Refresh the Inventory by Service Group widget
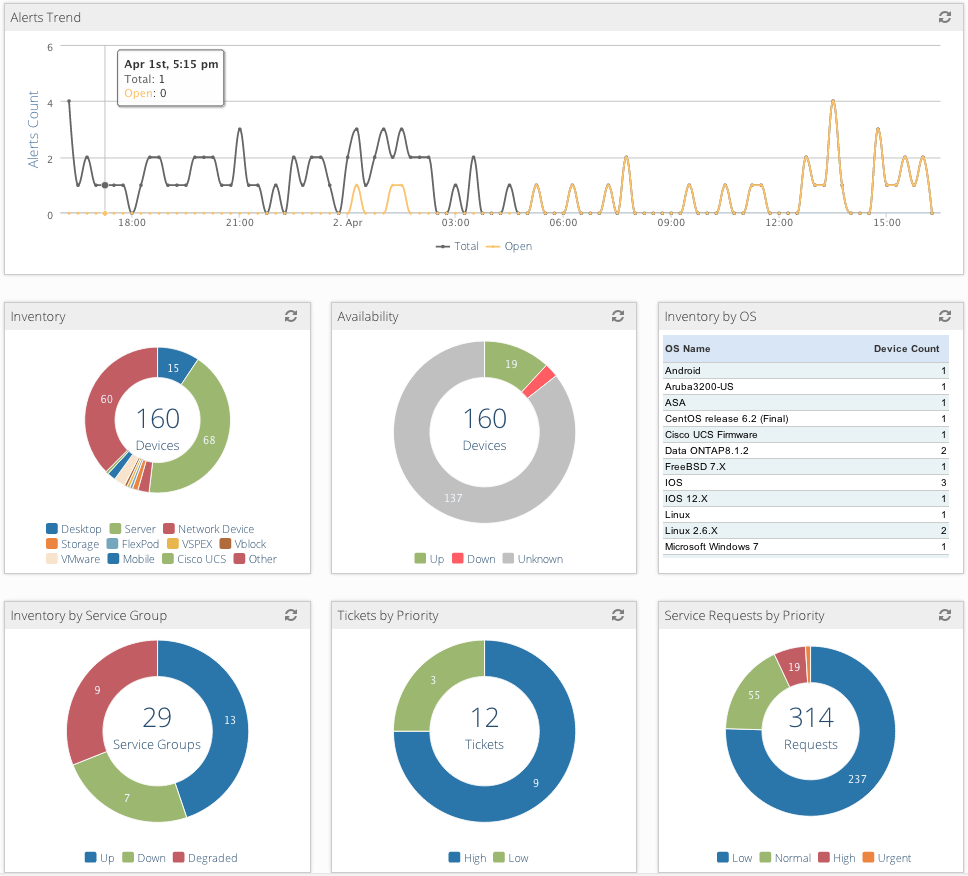968x876 pixels. coord(290,615)
